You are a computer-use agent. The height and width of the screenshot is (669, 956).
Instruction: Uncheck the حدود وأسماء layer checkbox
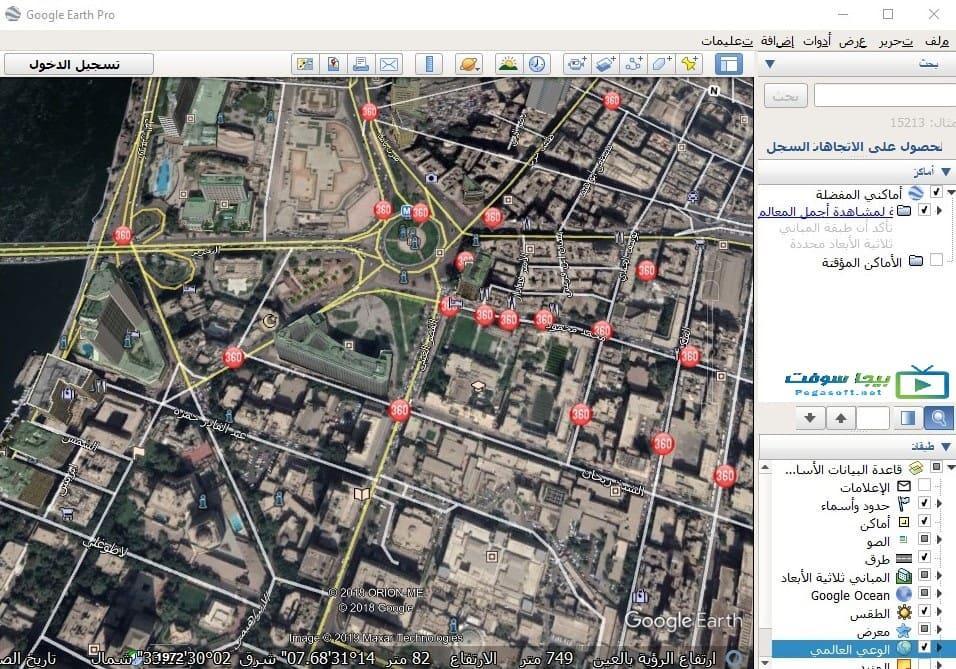click(x=924, y=503)
